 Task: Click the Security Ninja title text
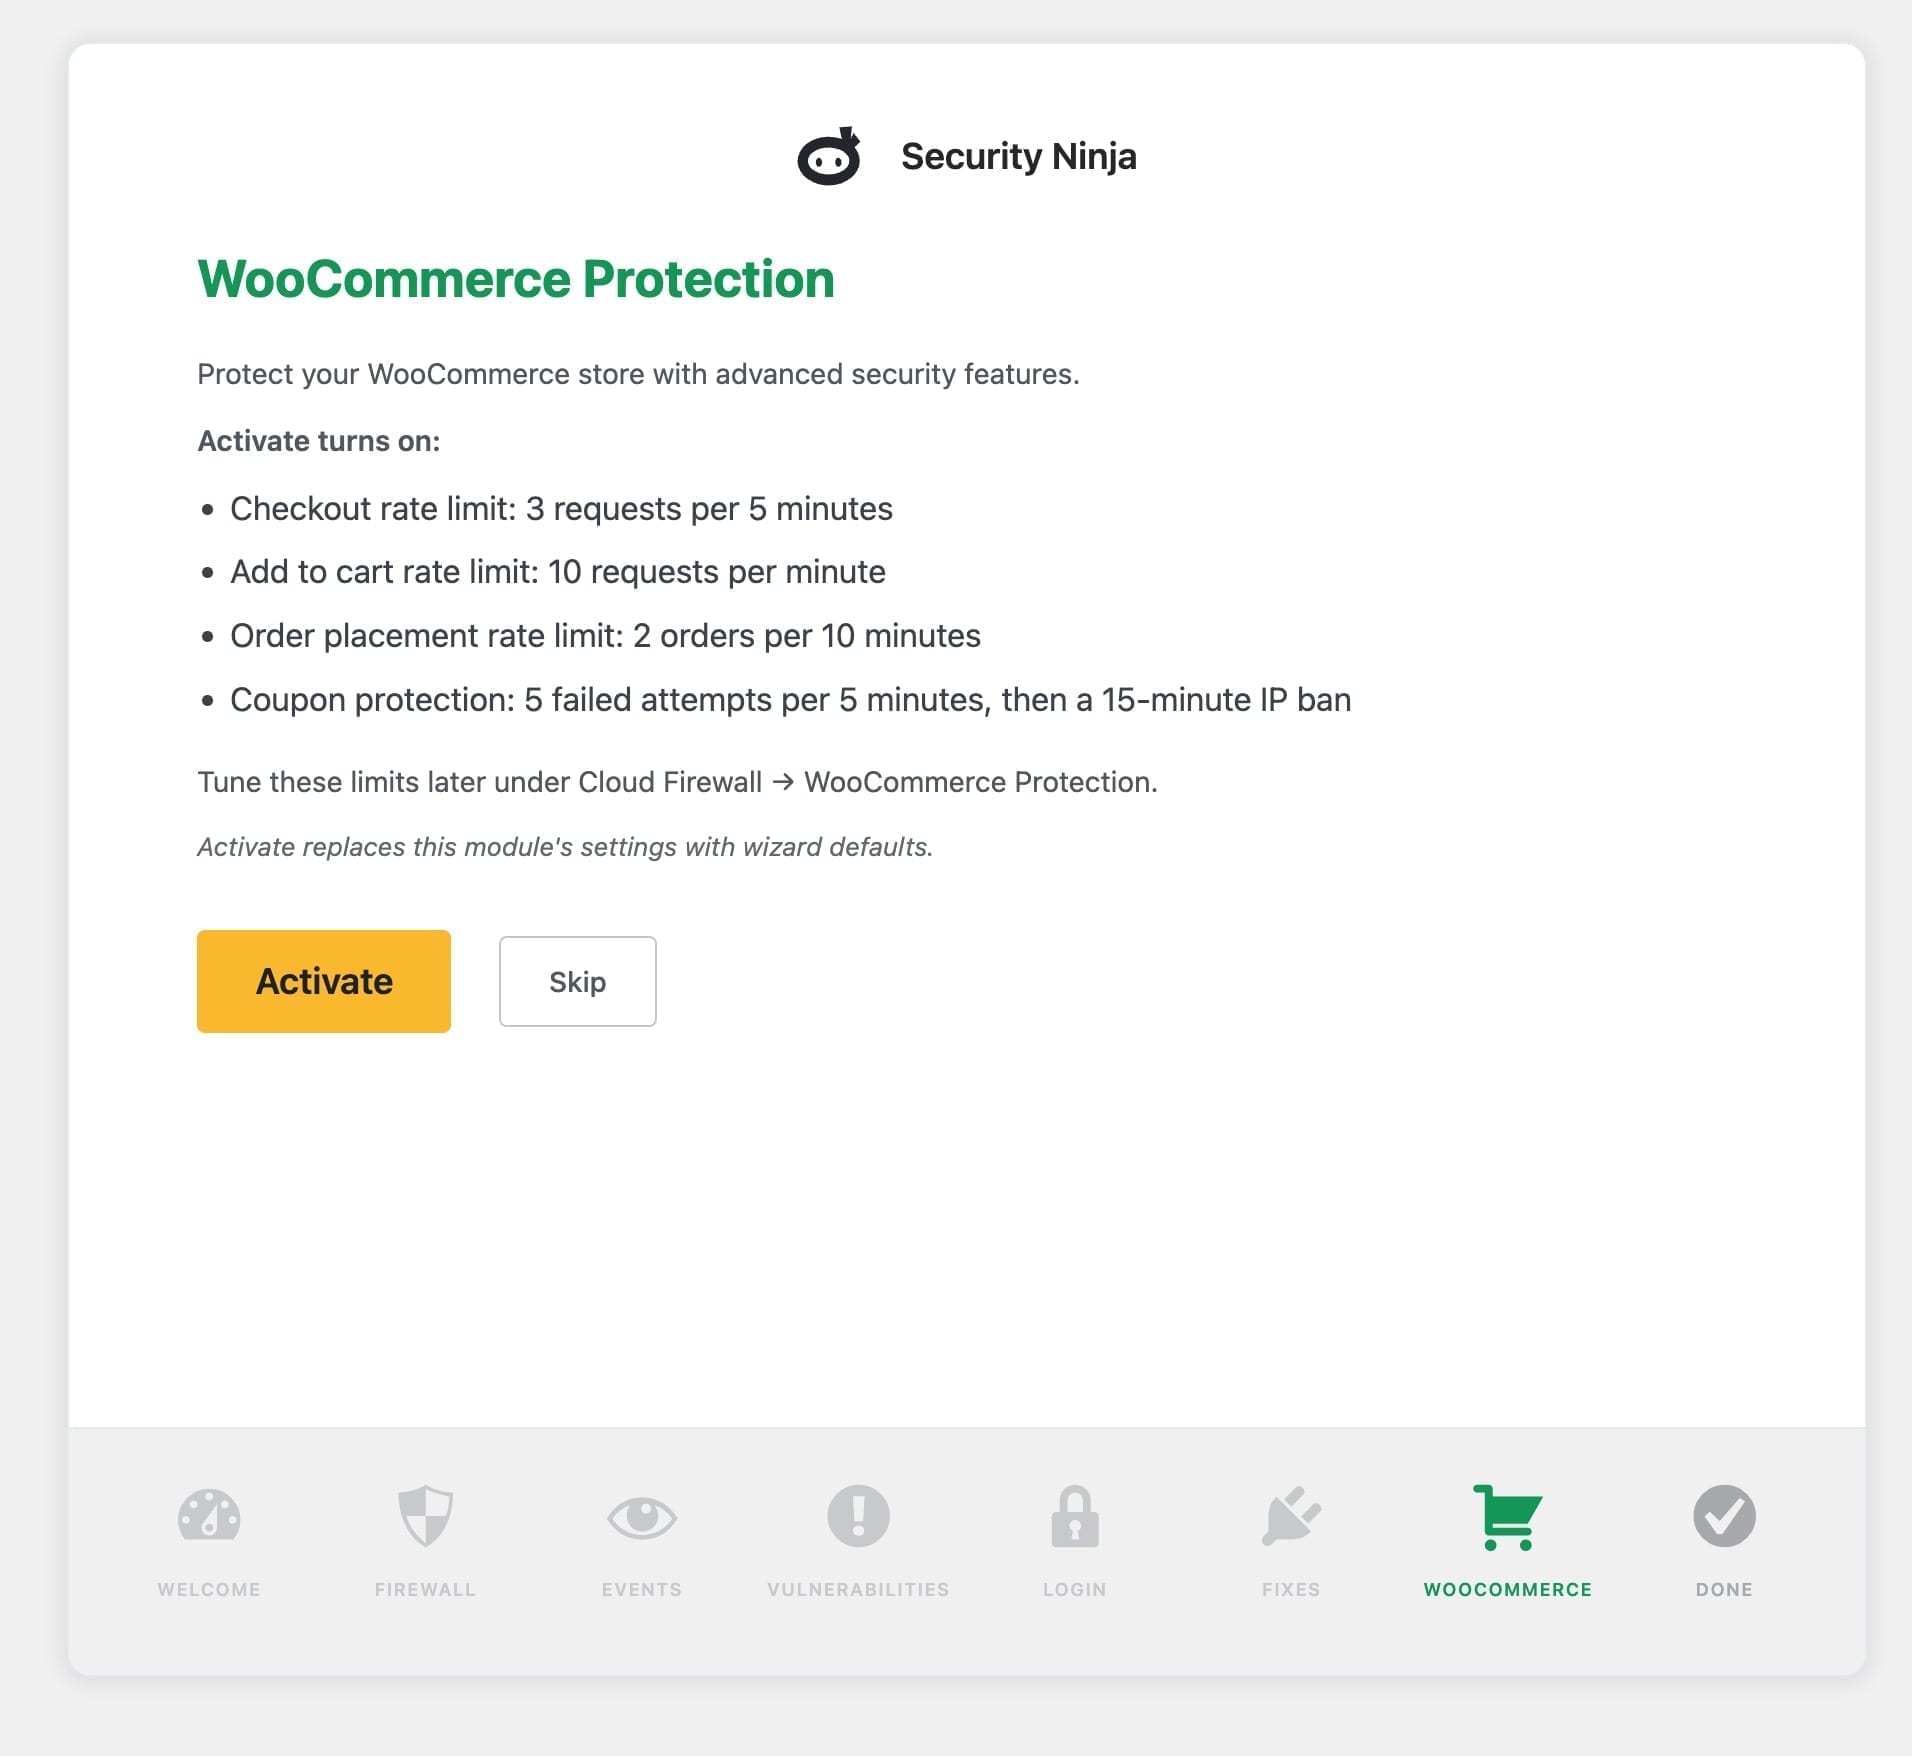point(1018,156)
